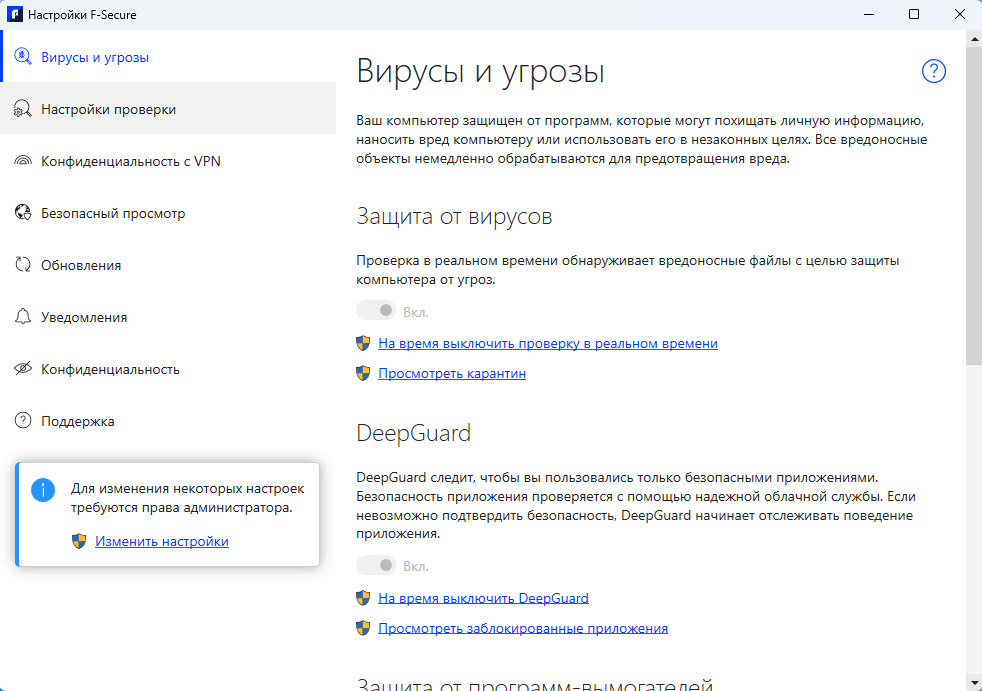This screenshot has width=982, height=691.
Task: Click the F-Secure logo in the title bar
Action: [14, 14]
